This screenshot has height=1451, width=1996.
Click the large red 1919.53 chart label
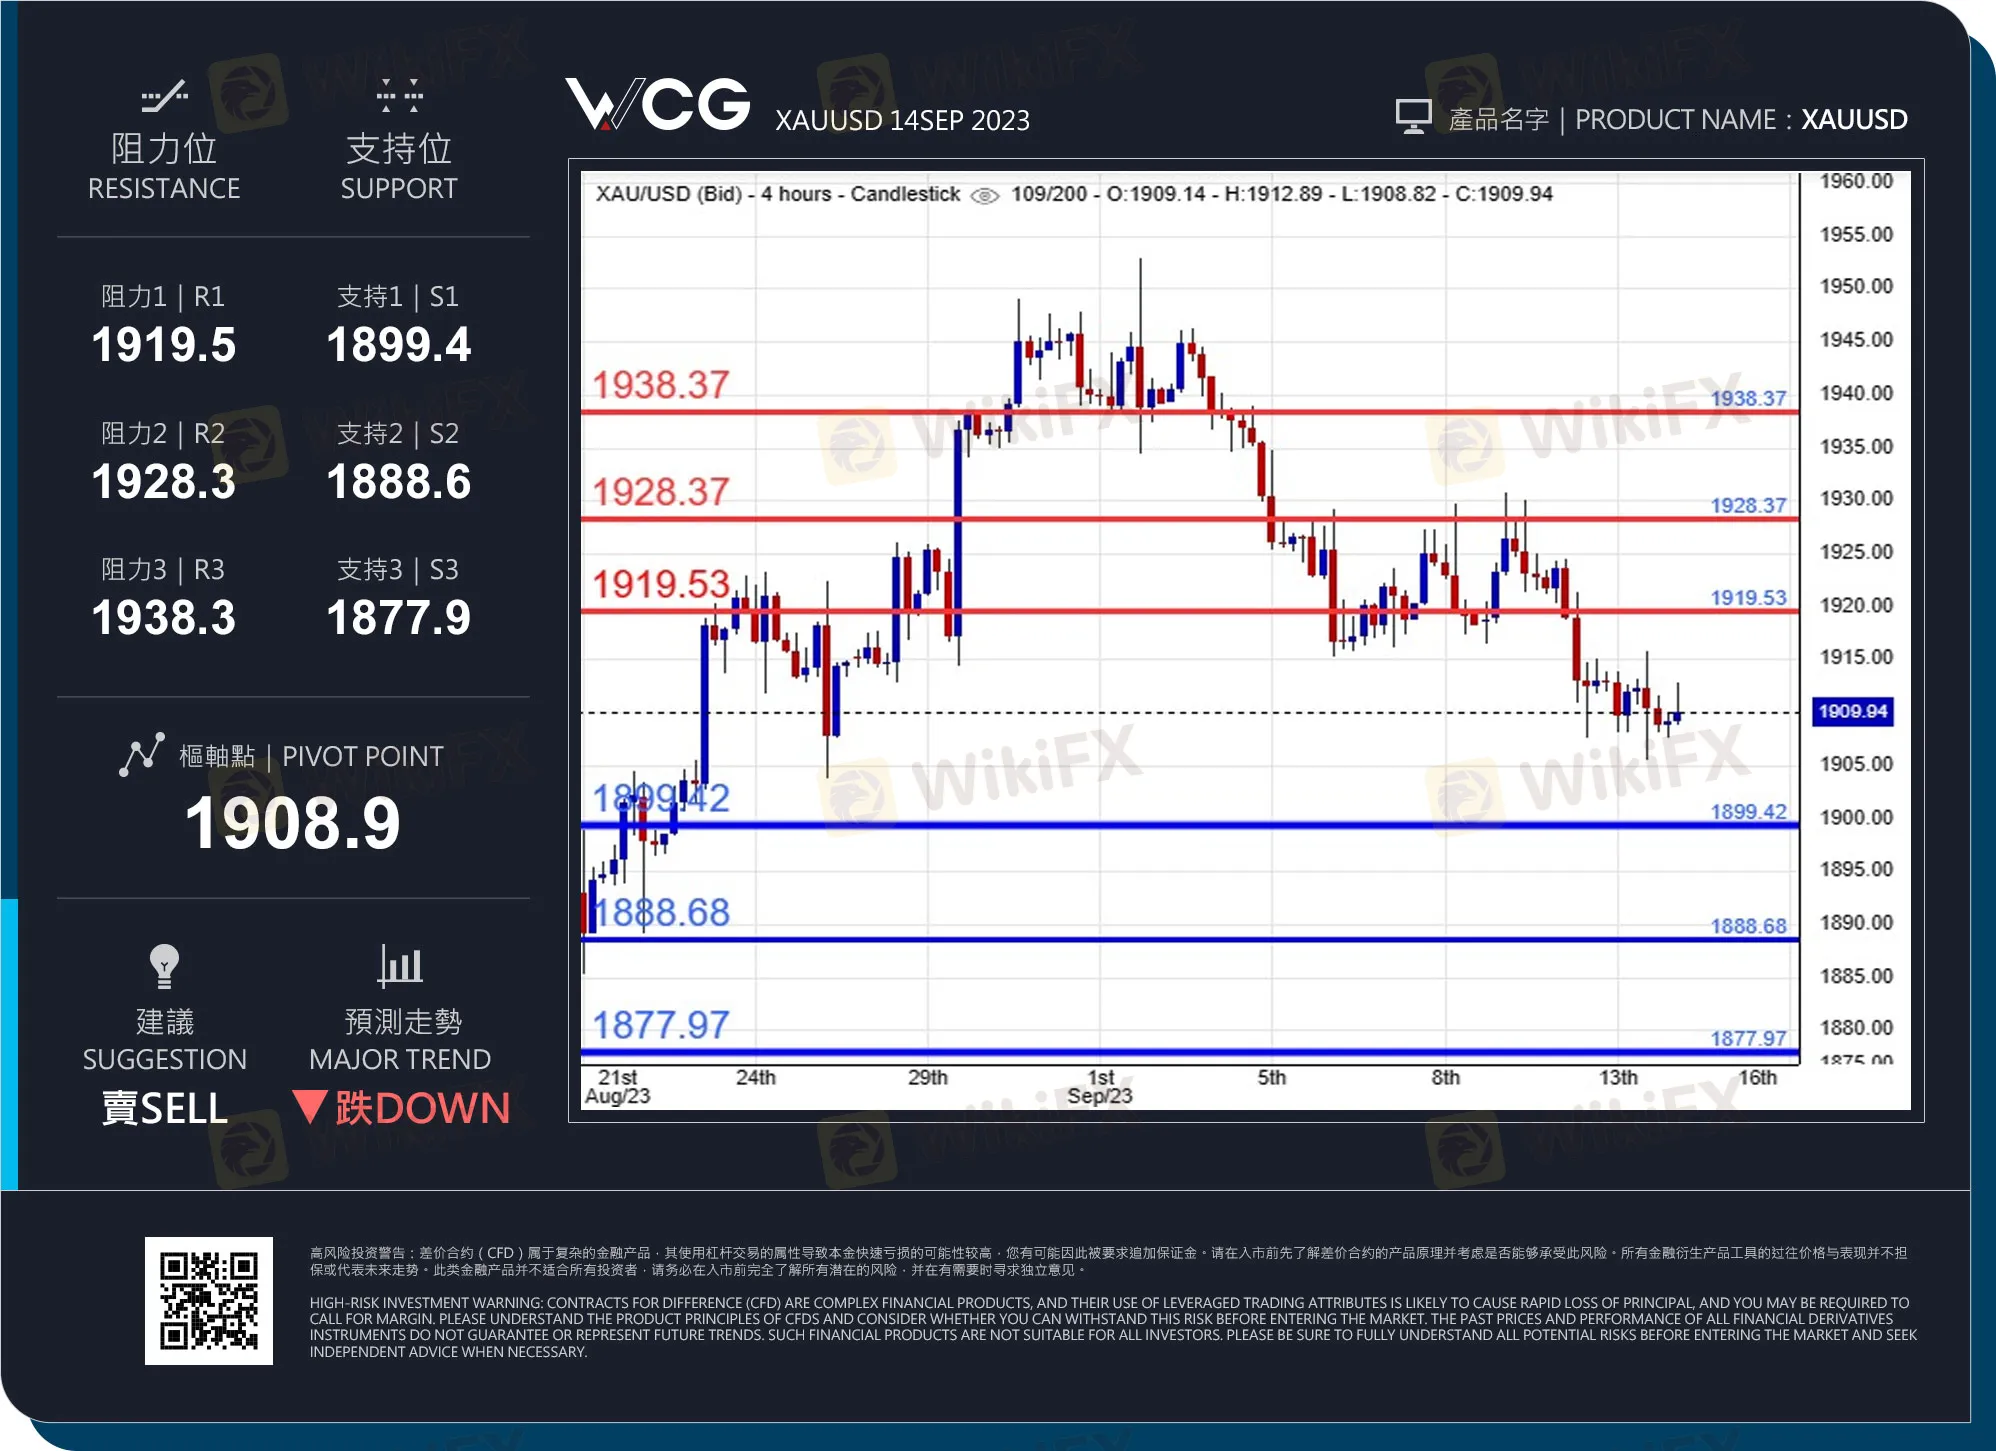tap(661, 584)
